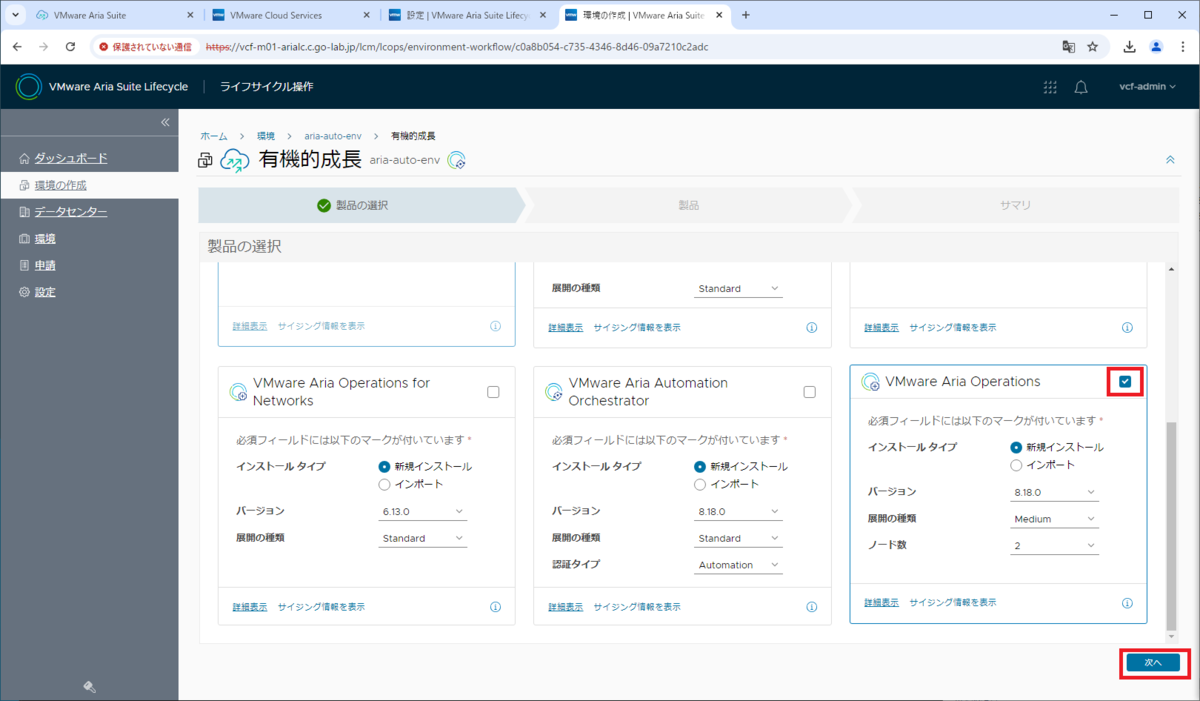This screenshot has width=1200, height=701.
Task: Select インポート for Automation Orchestrator
Action: click(x=700, y=484)
